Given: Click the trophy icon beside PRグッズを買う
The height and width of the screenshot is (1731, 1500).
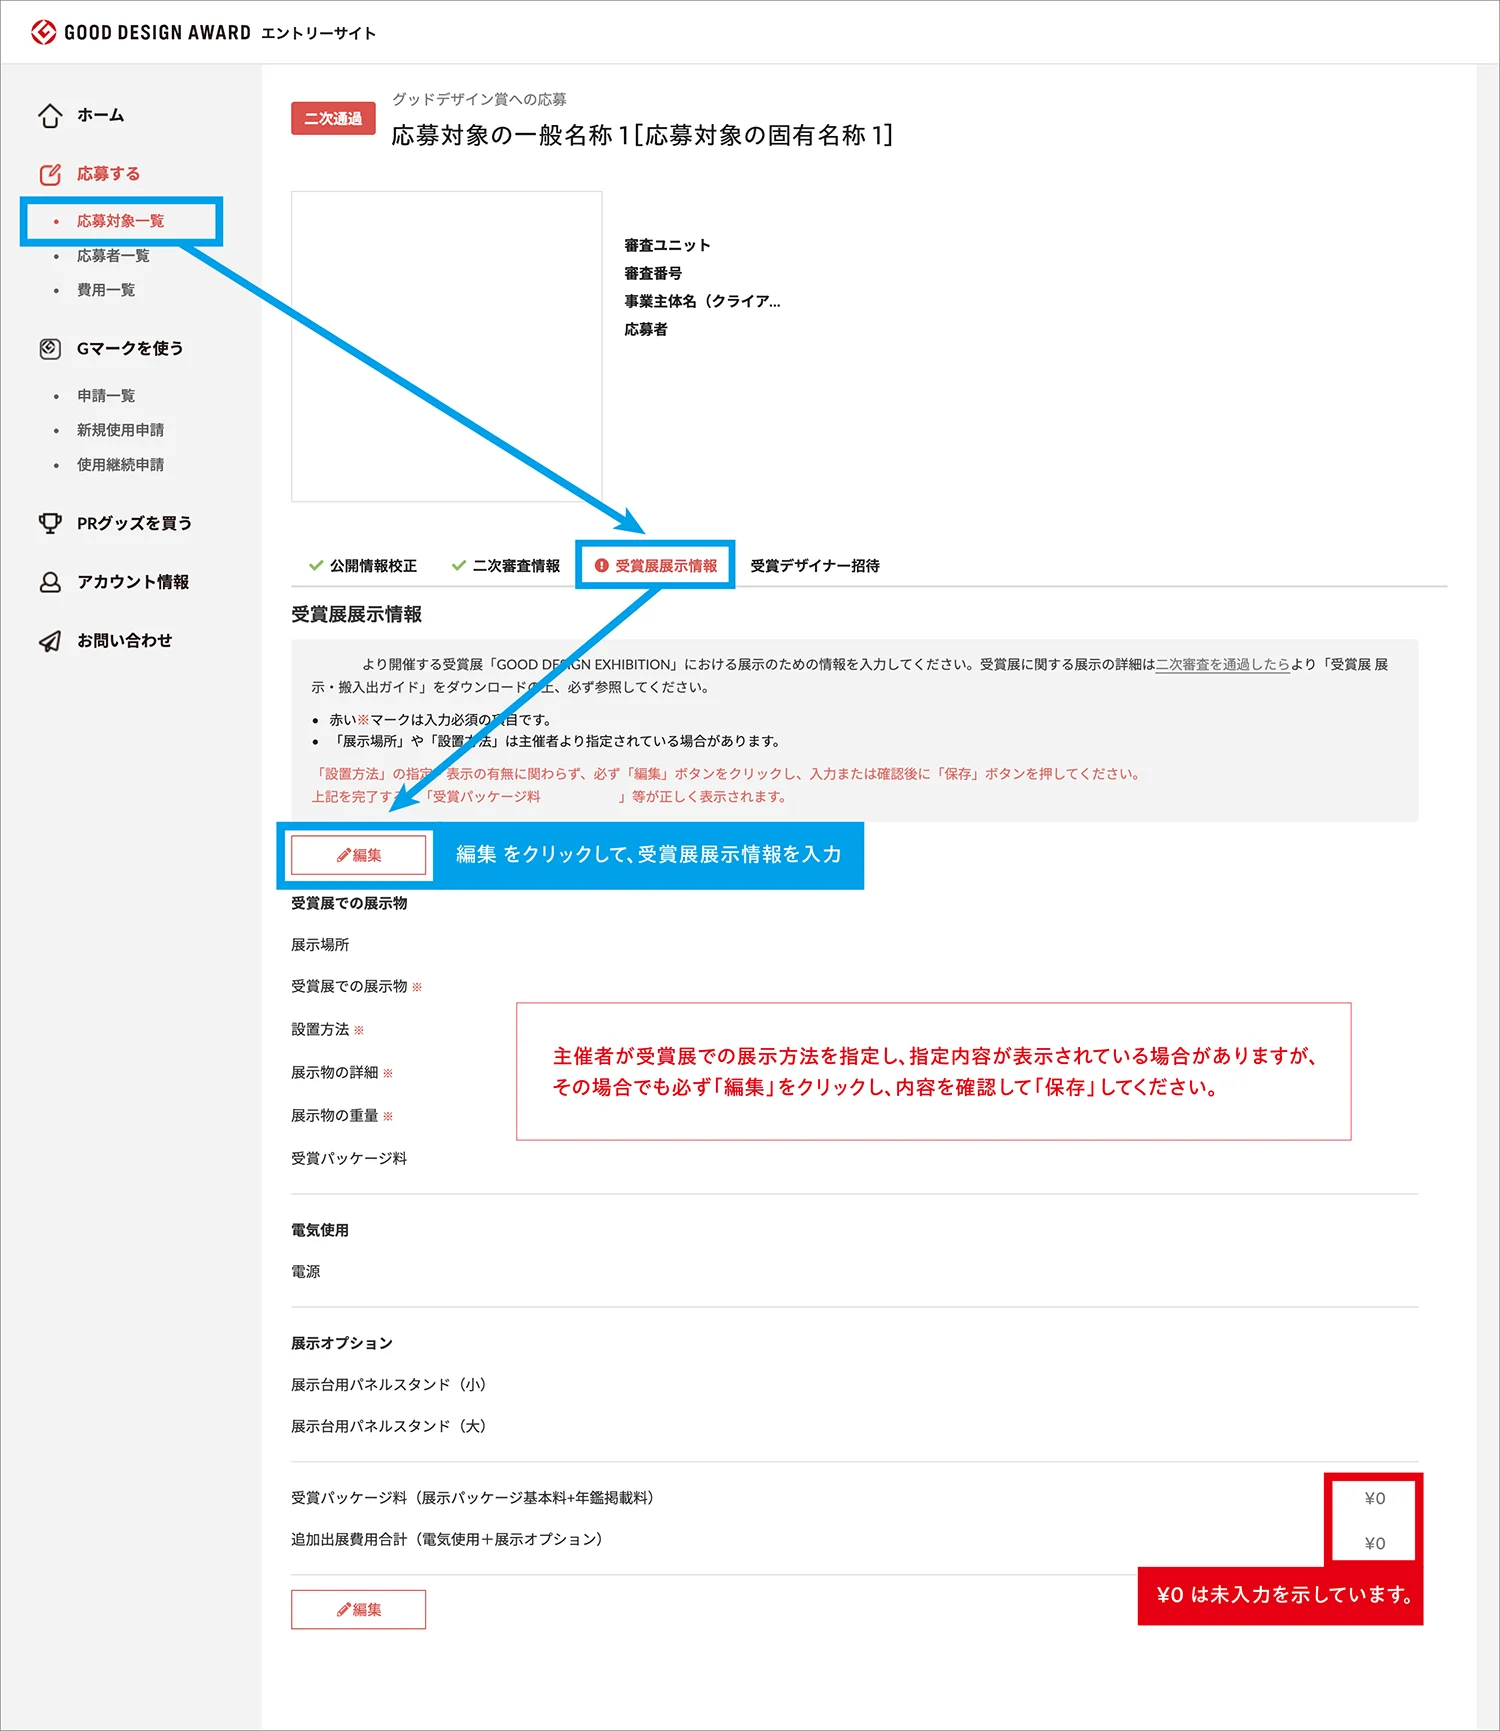Looking at the screenshot, I should point(50,523).
